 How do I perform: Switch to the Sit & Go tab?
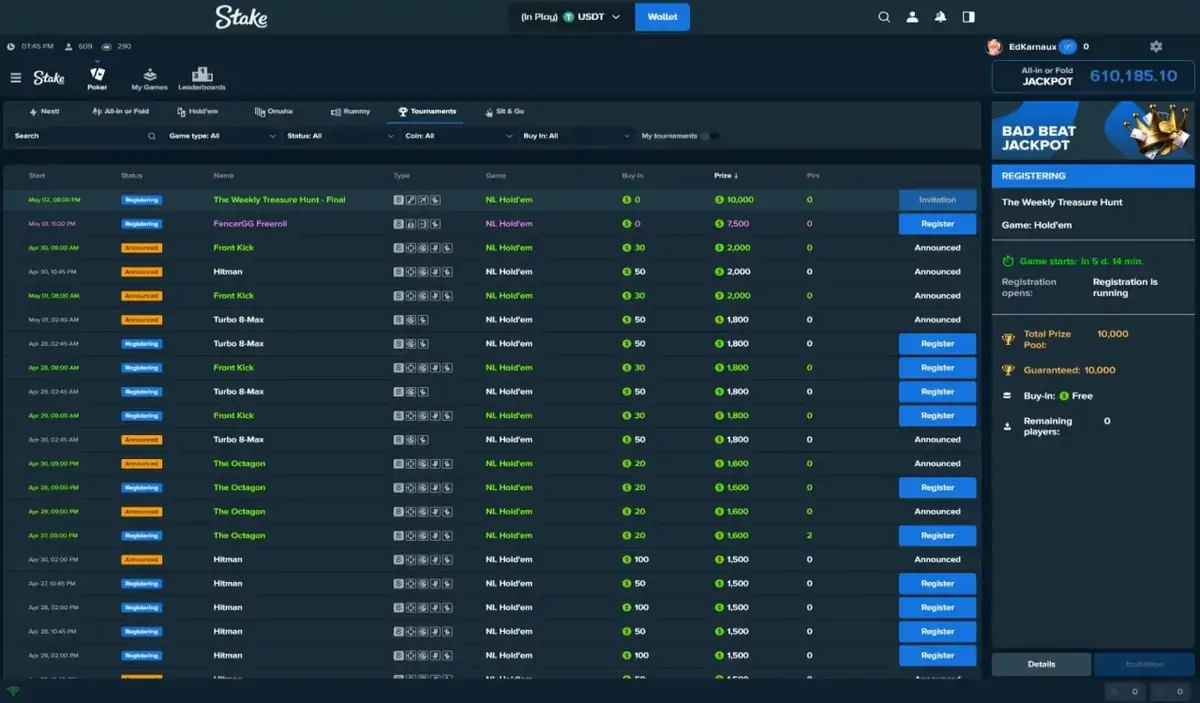[505, 111]
